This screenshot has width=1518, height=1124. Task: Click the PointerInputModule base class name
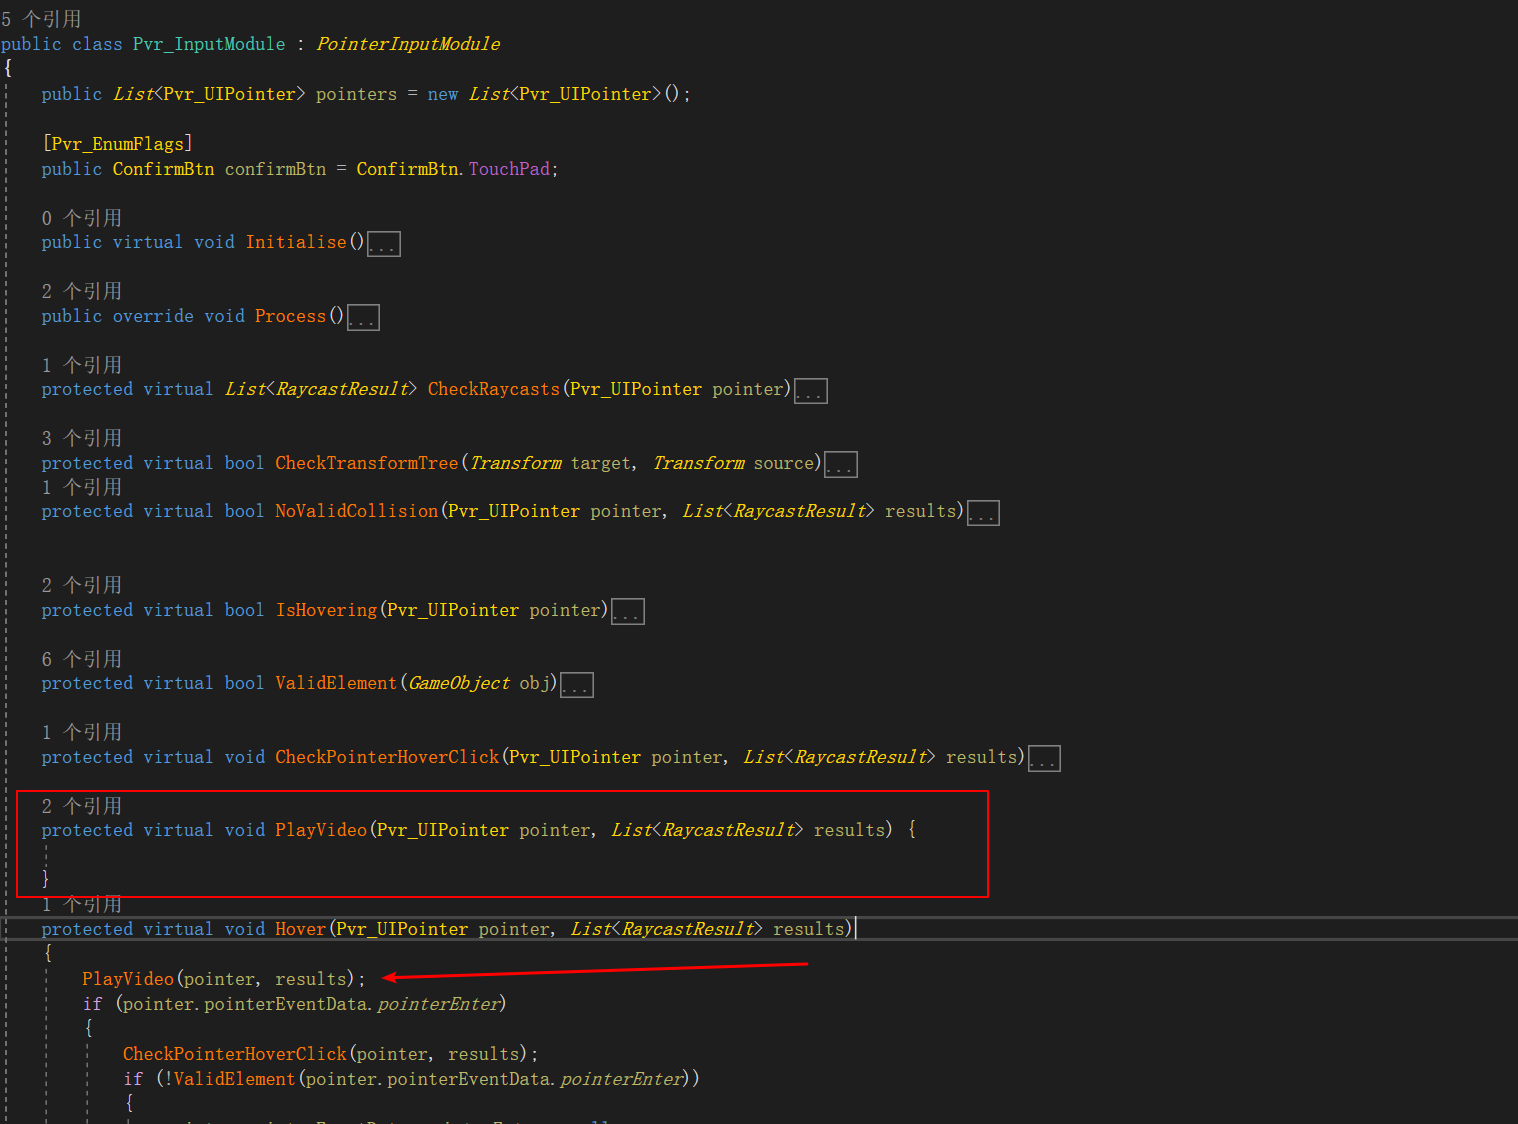pyautogui.click(x=407, y=43)
